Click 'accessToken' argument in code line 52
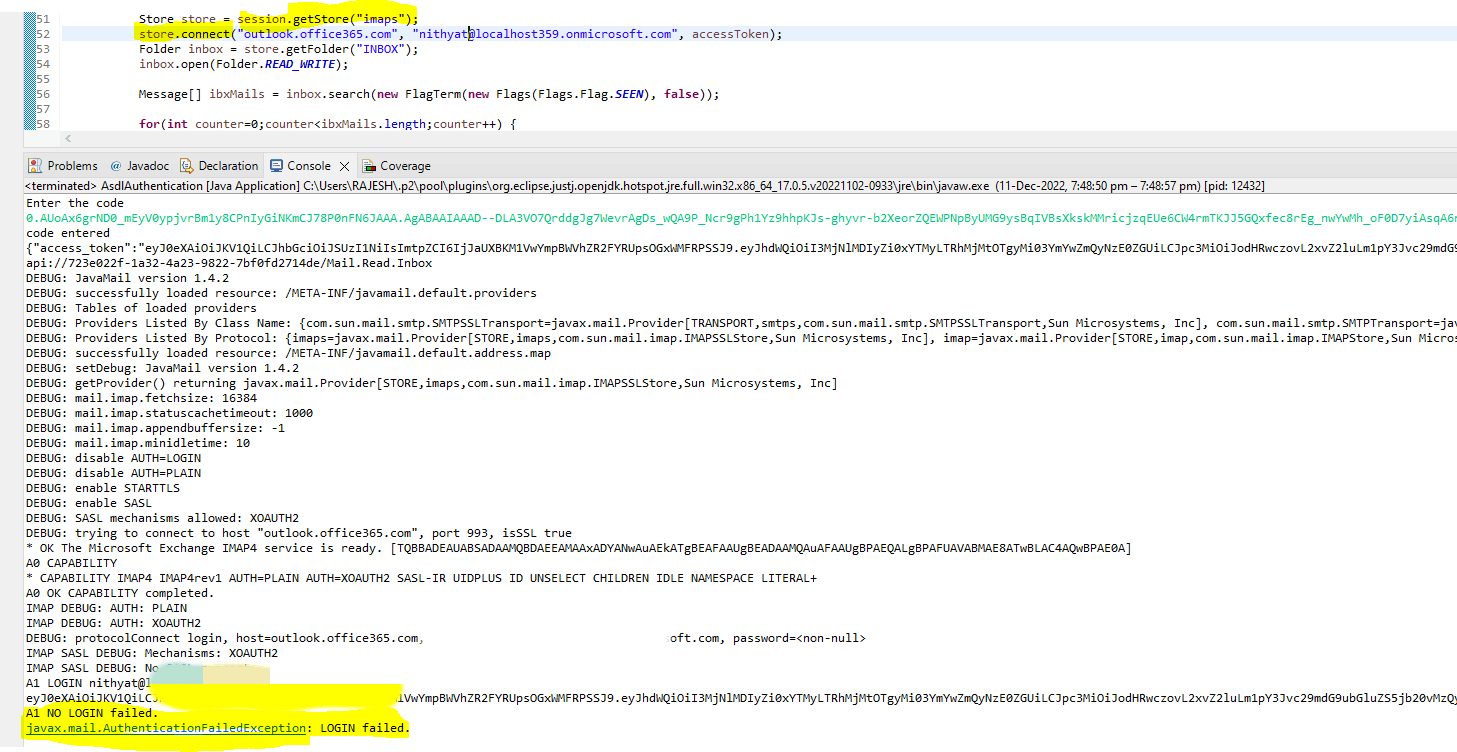1457x752 pixels. click(730, 34)
